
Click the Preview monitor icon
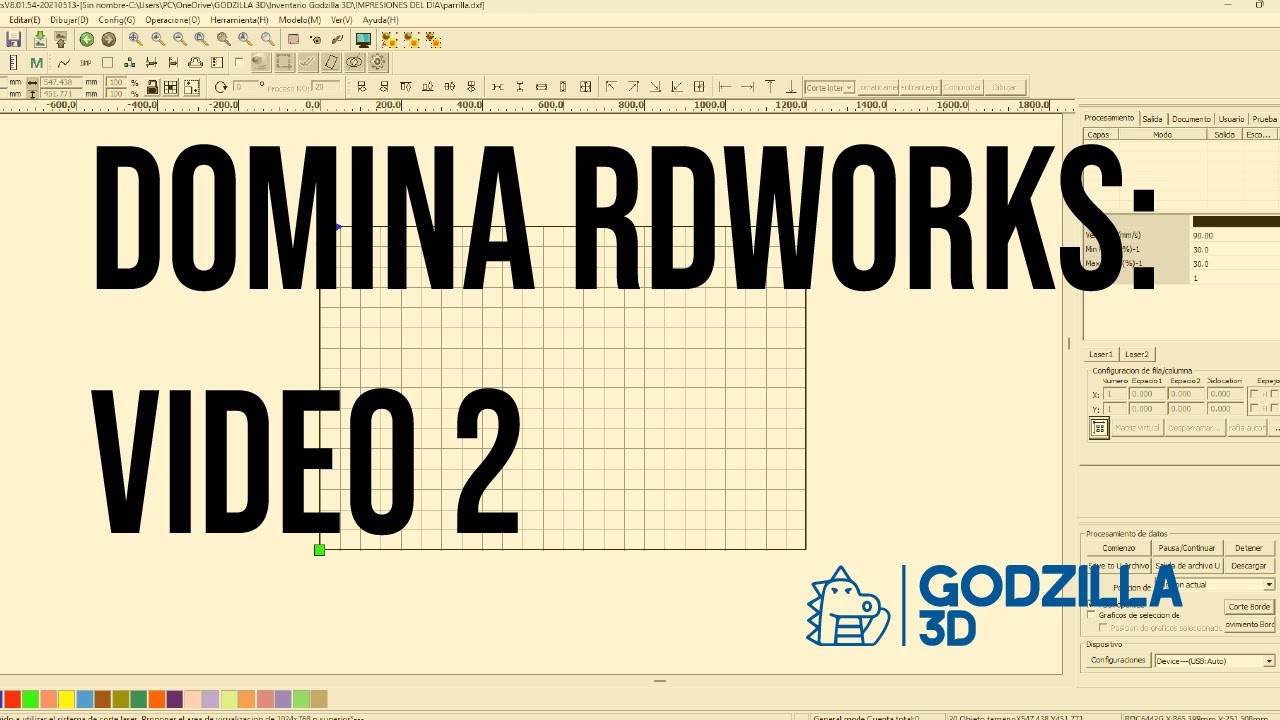363,39
